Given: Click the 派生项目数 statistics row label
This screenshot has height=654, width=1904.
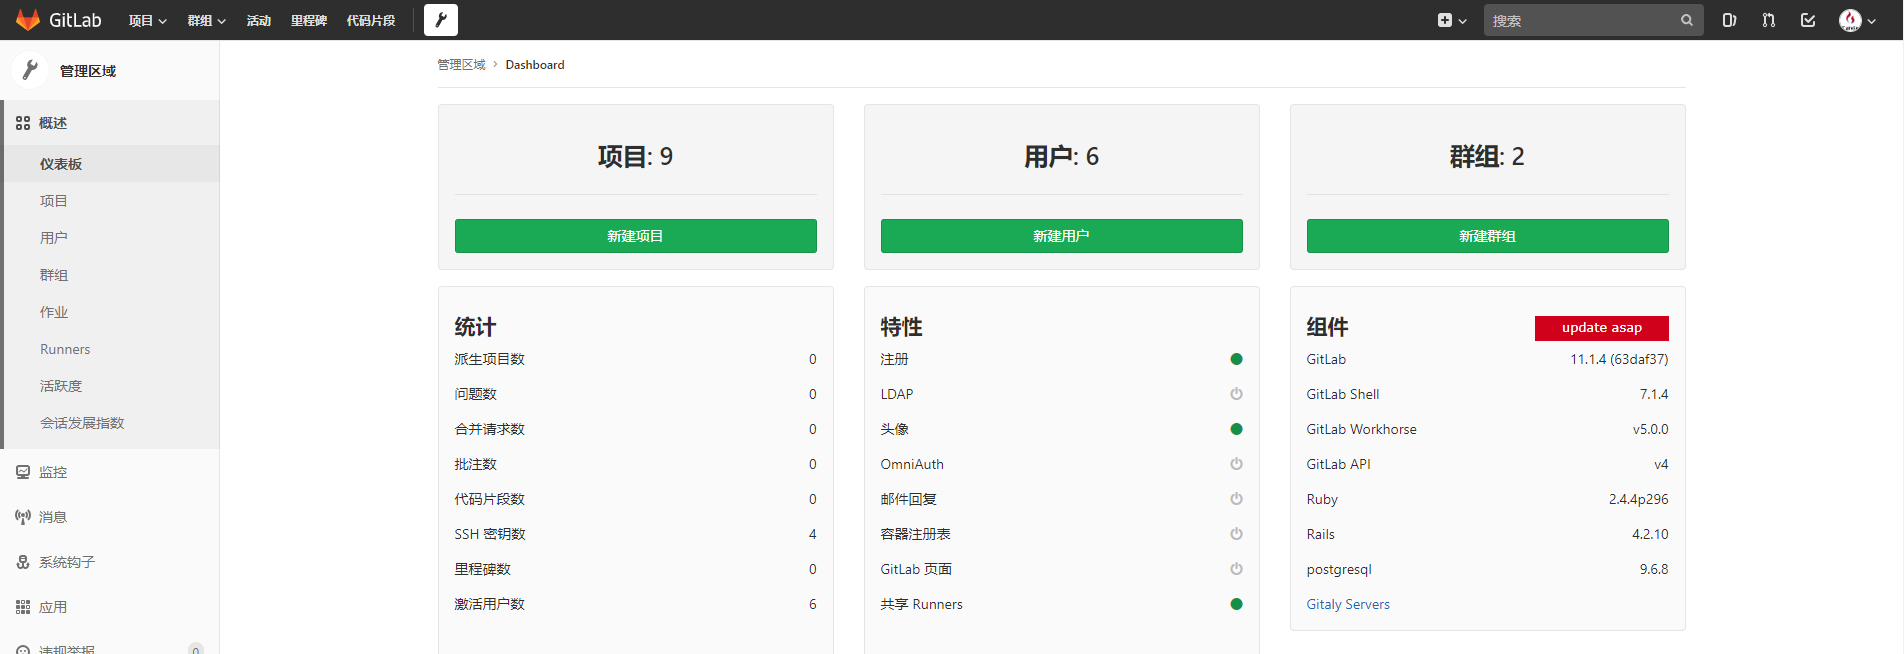Looking at the screenshot, I should tap(490, 359).
